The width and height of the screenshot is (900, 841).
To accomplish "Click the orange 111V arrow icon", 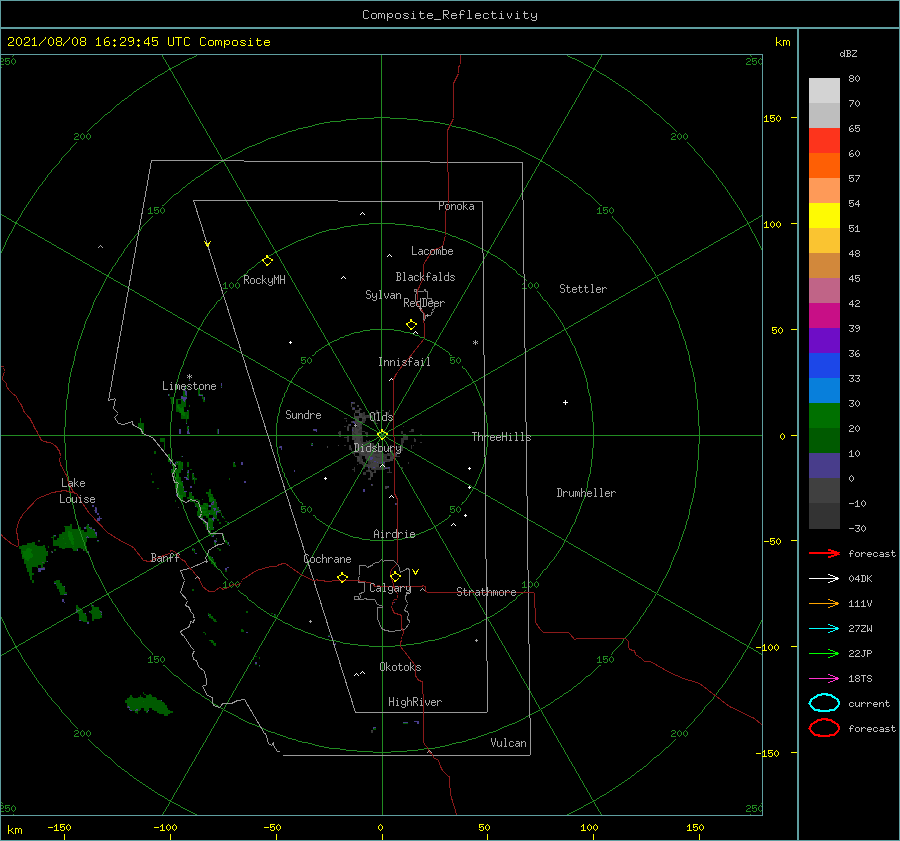I will tap(824, 603).
